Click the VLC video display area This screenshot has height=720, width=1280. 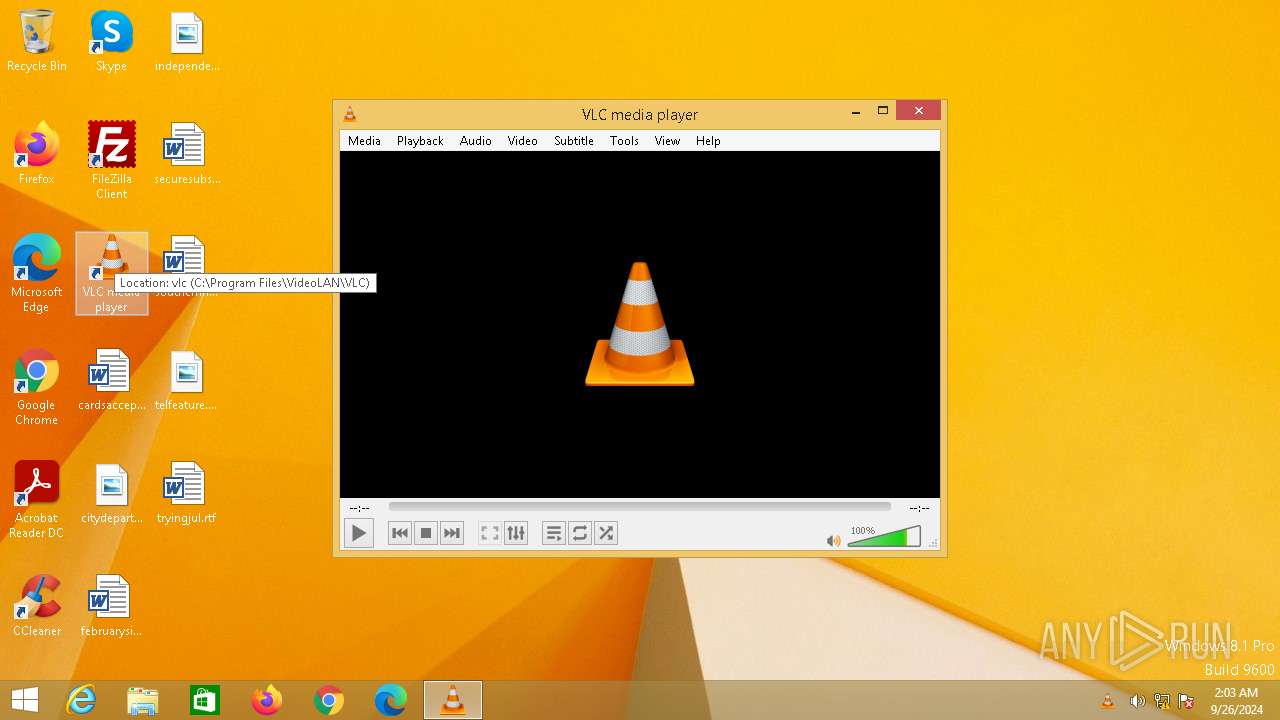640,324
